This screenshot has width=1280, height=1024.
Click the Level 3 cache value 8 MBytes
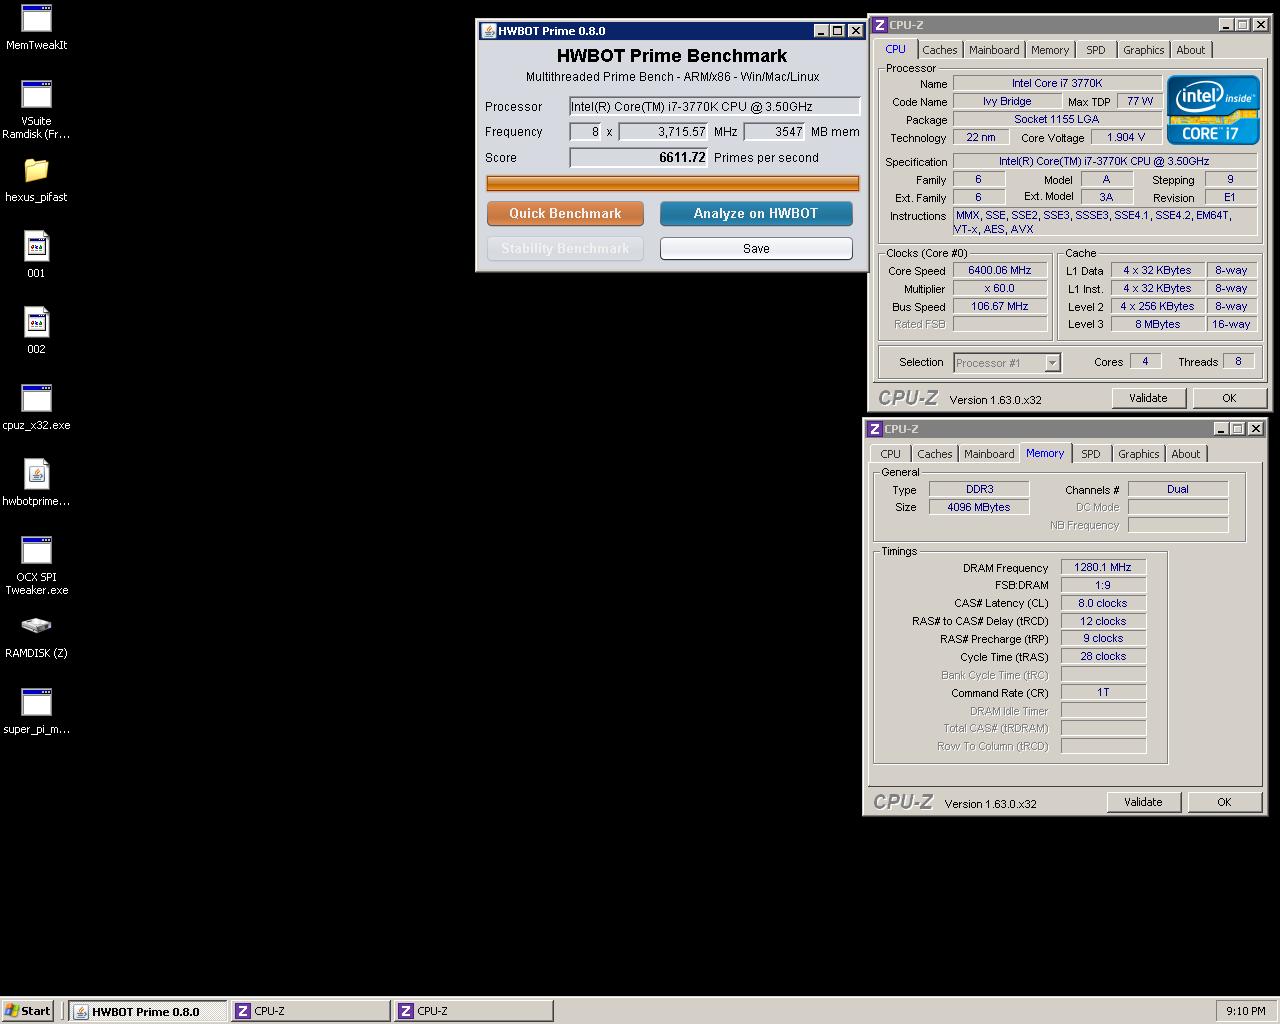(1158, 324)
